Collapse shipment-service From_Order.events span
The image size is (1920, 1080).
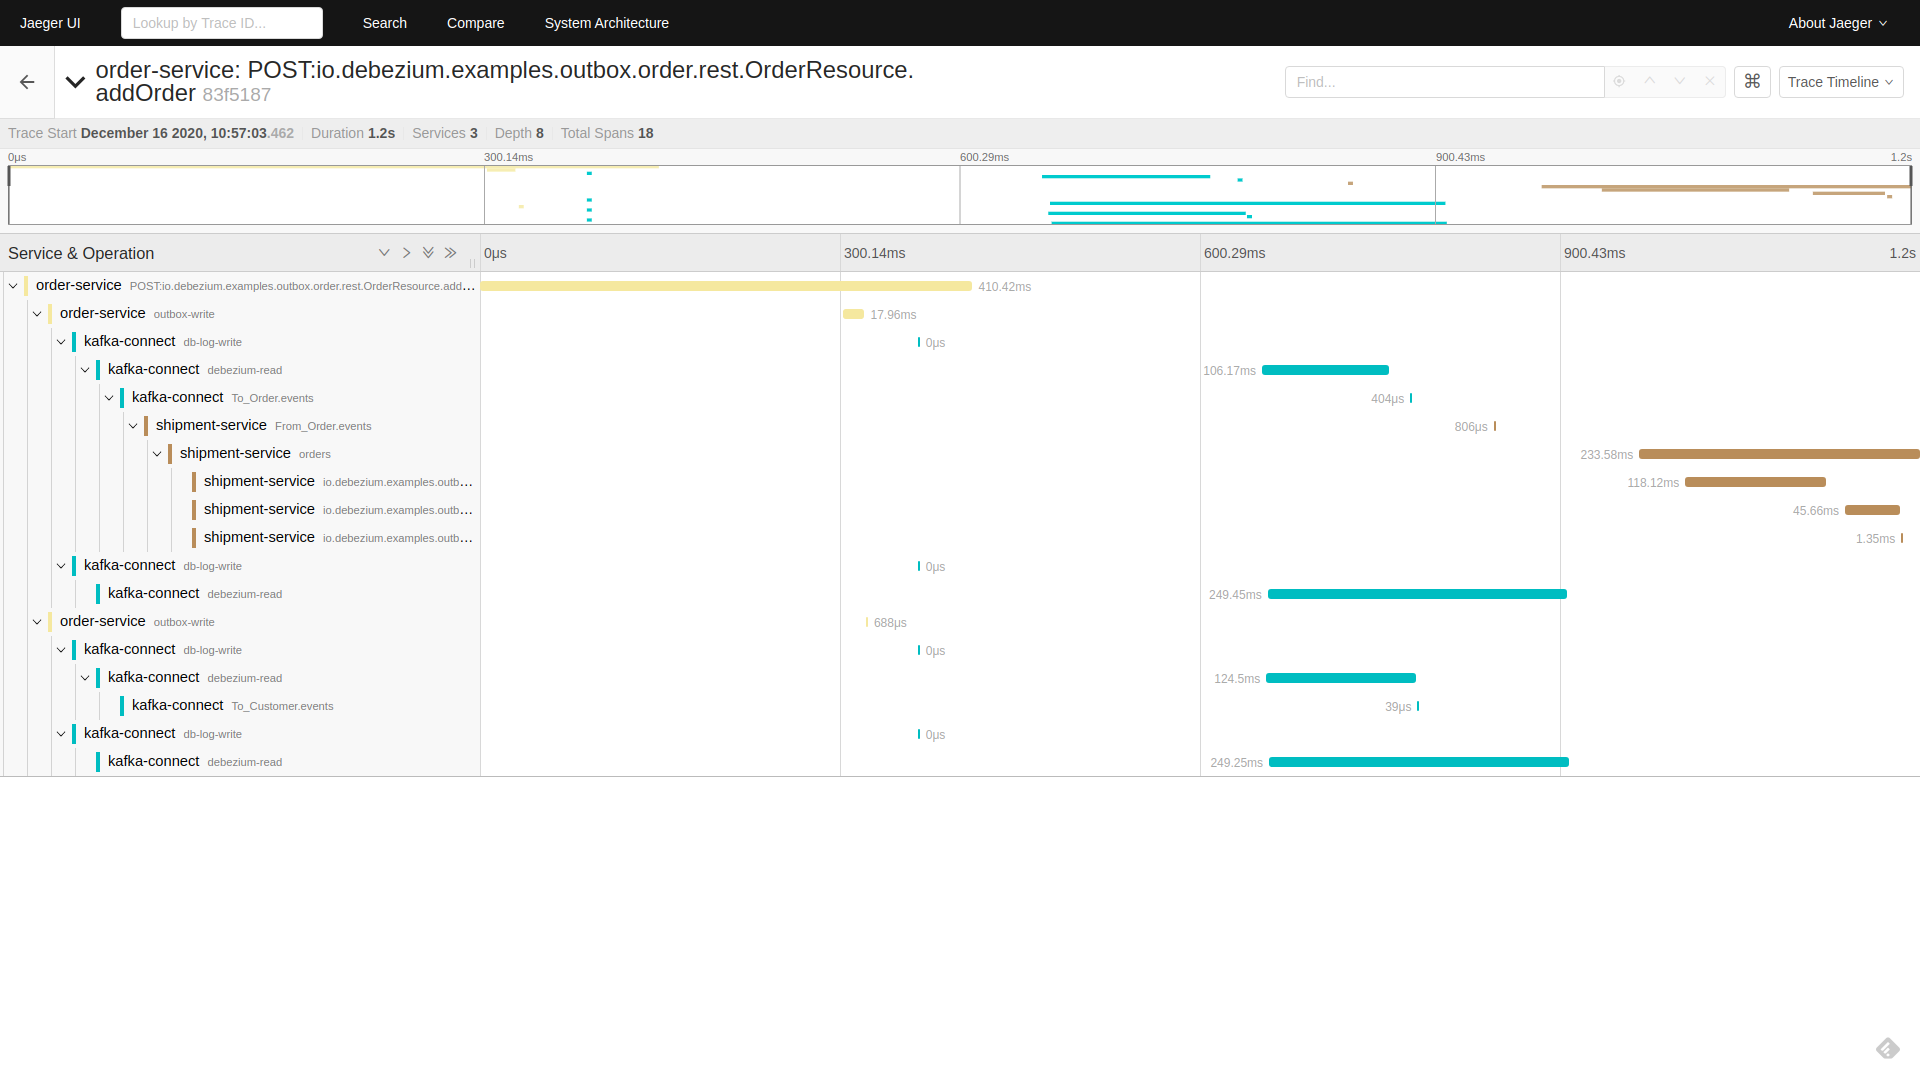133,426
